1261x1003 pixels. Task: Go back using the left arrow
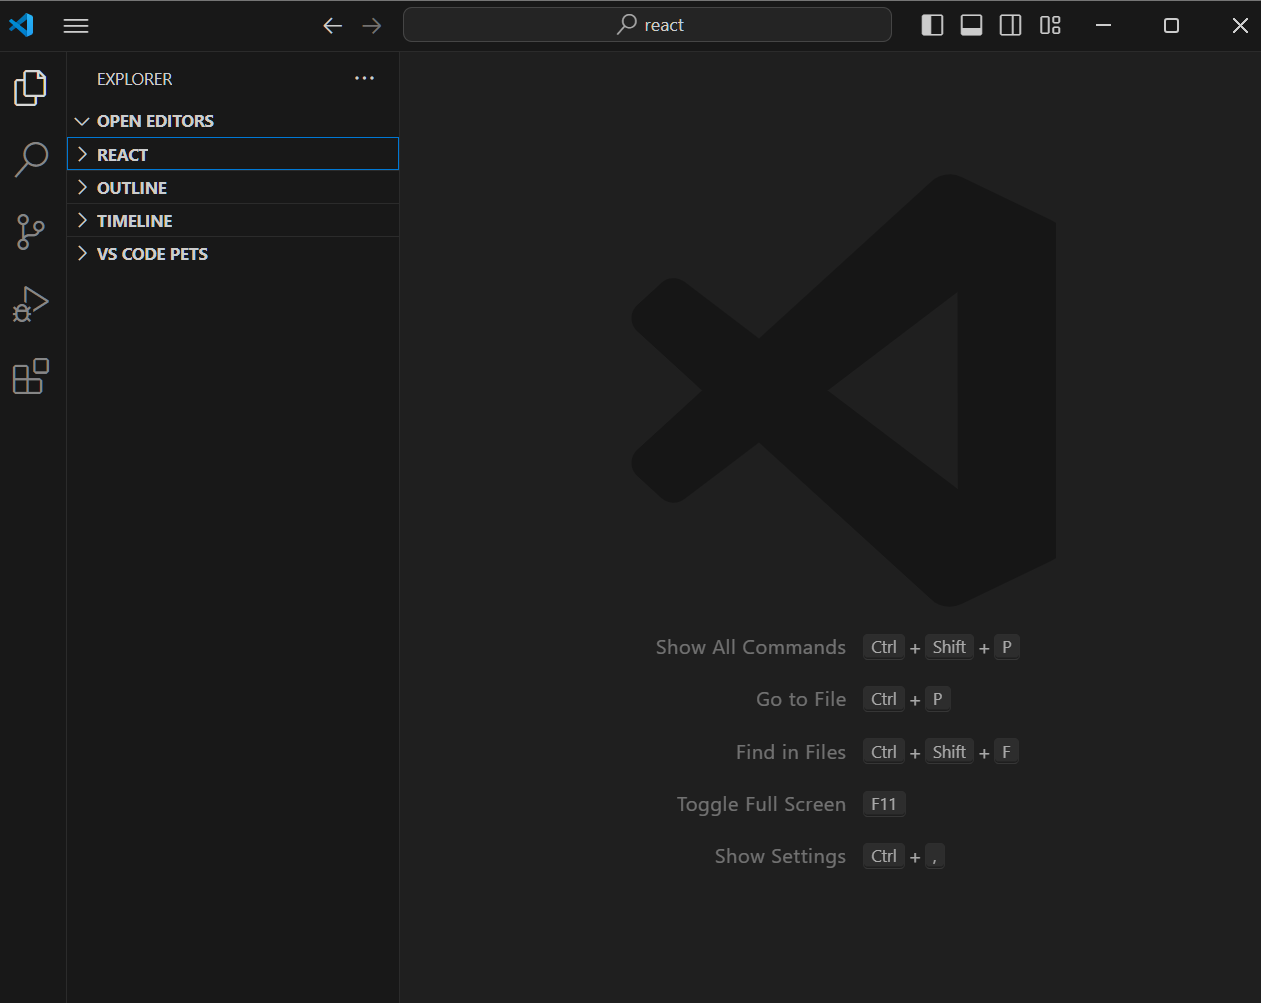333,26
